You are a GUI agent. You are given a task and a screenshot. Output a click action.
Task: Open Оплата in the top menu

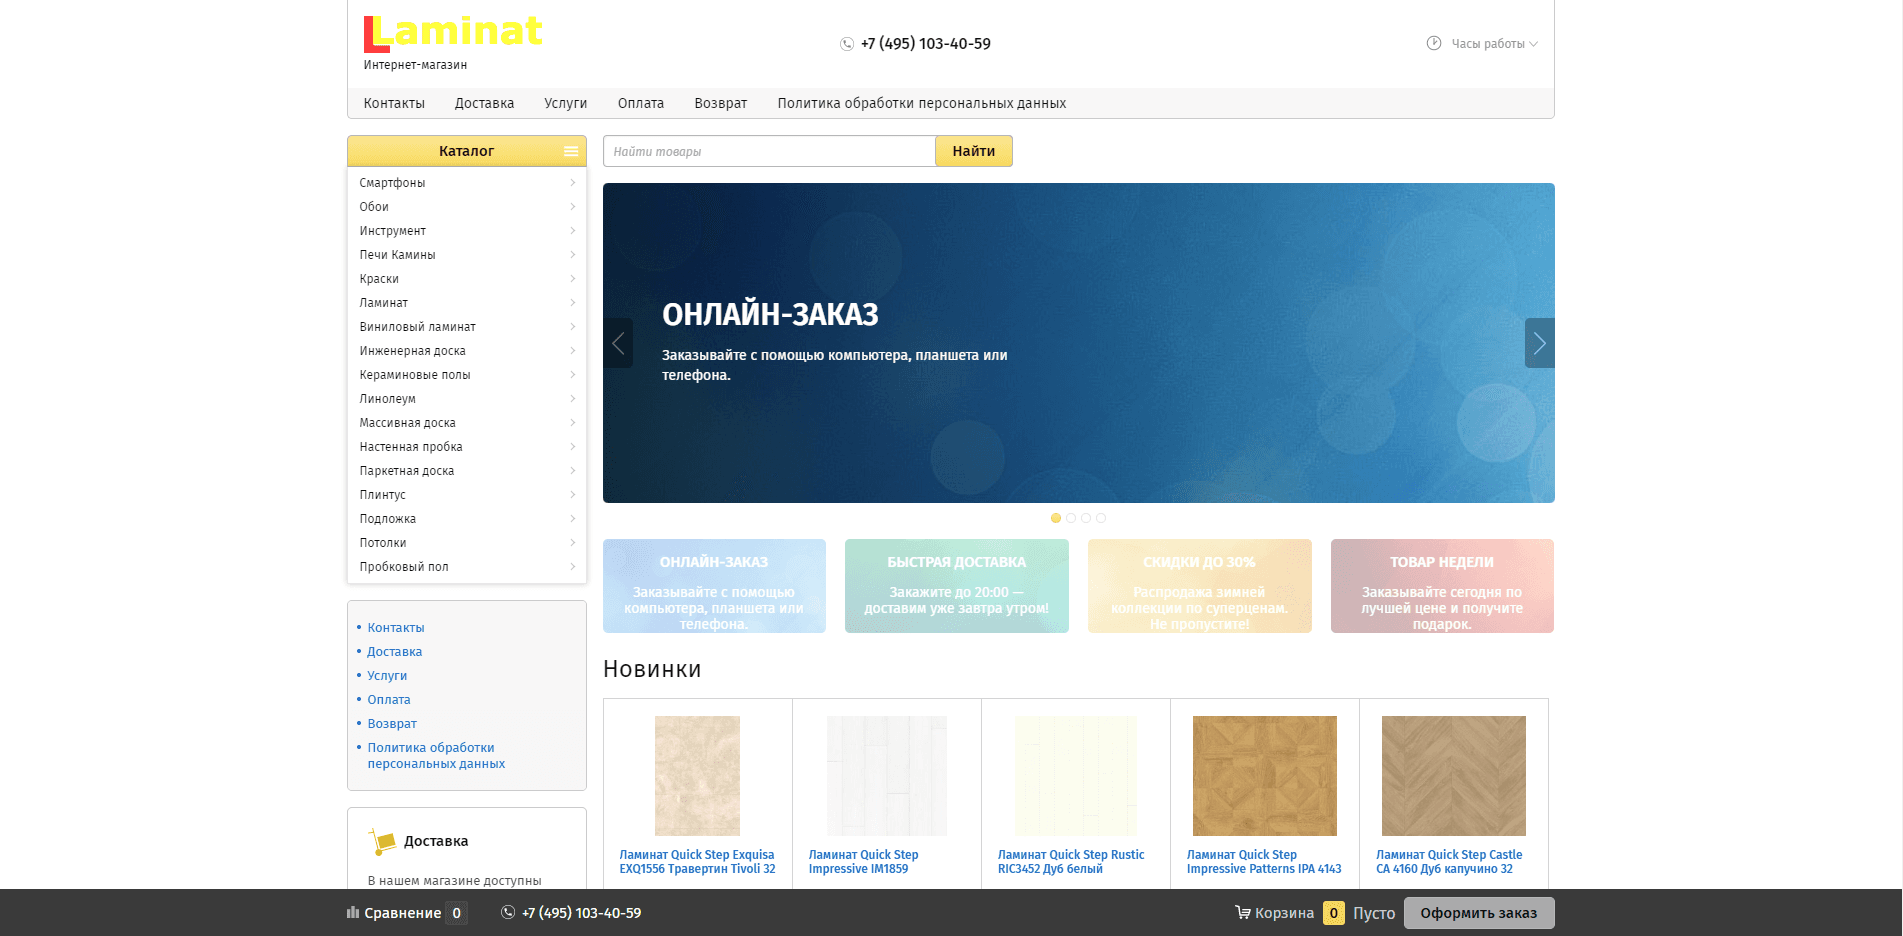click(x=640, y=103)
